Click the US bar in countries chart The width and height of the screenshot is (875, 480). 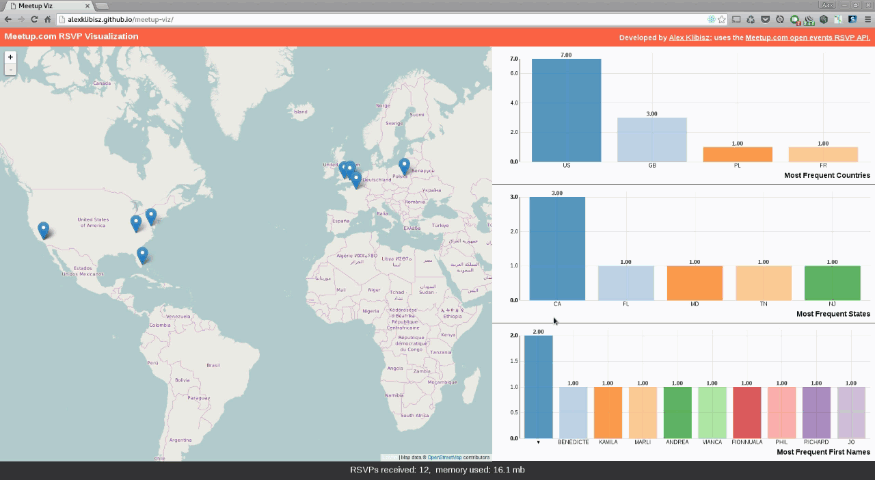tap(566, 110)
